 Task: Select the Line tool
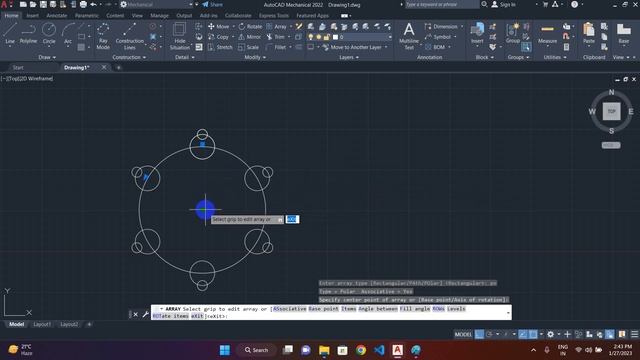pyautogui.click(x=10, y=33)
